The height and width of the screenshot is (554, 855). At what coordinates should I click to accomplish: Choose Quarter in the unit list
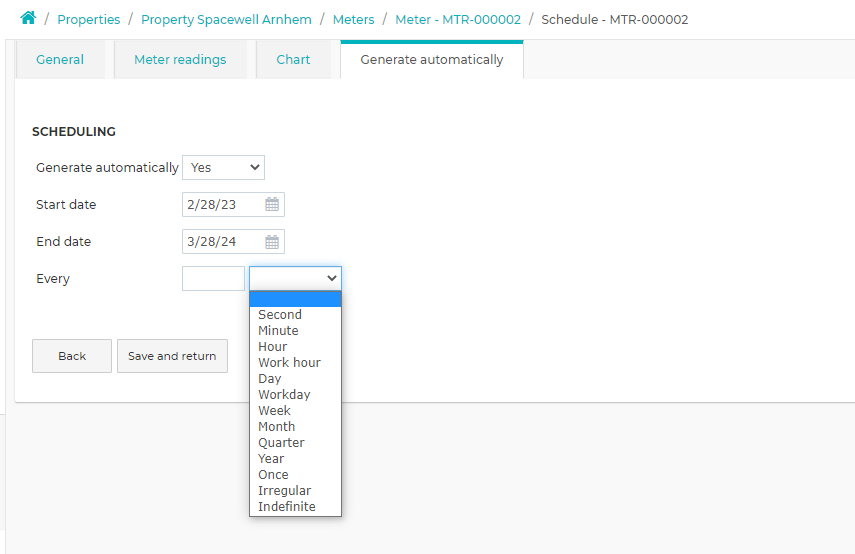tap(296, 443)
